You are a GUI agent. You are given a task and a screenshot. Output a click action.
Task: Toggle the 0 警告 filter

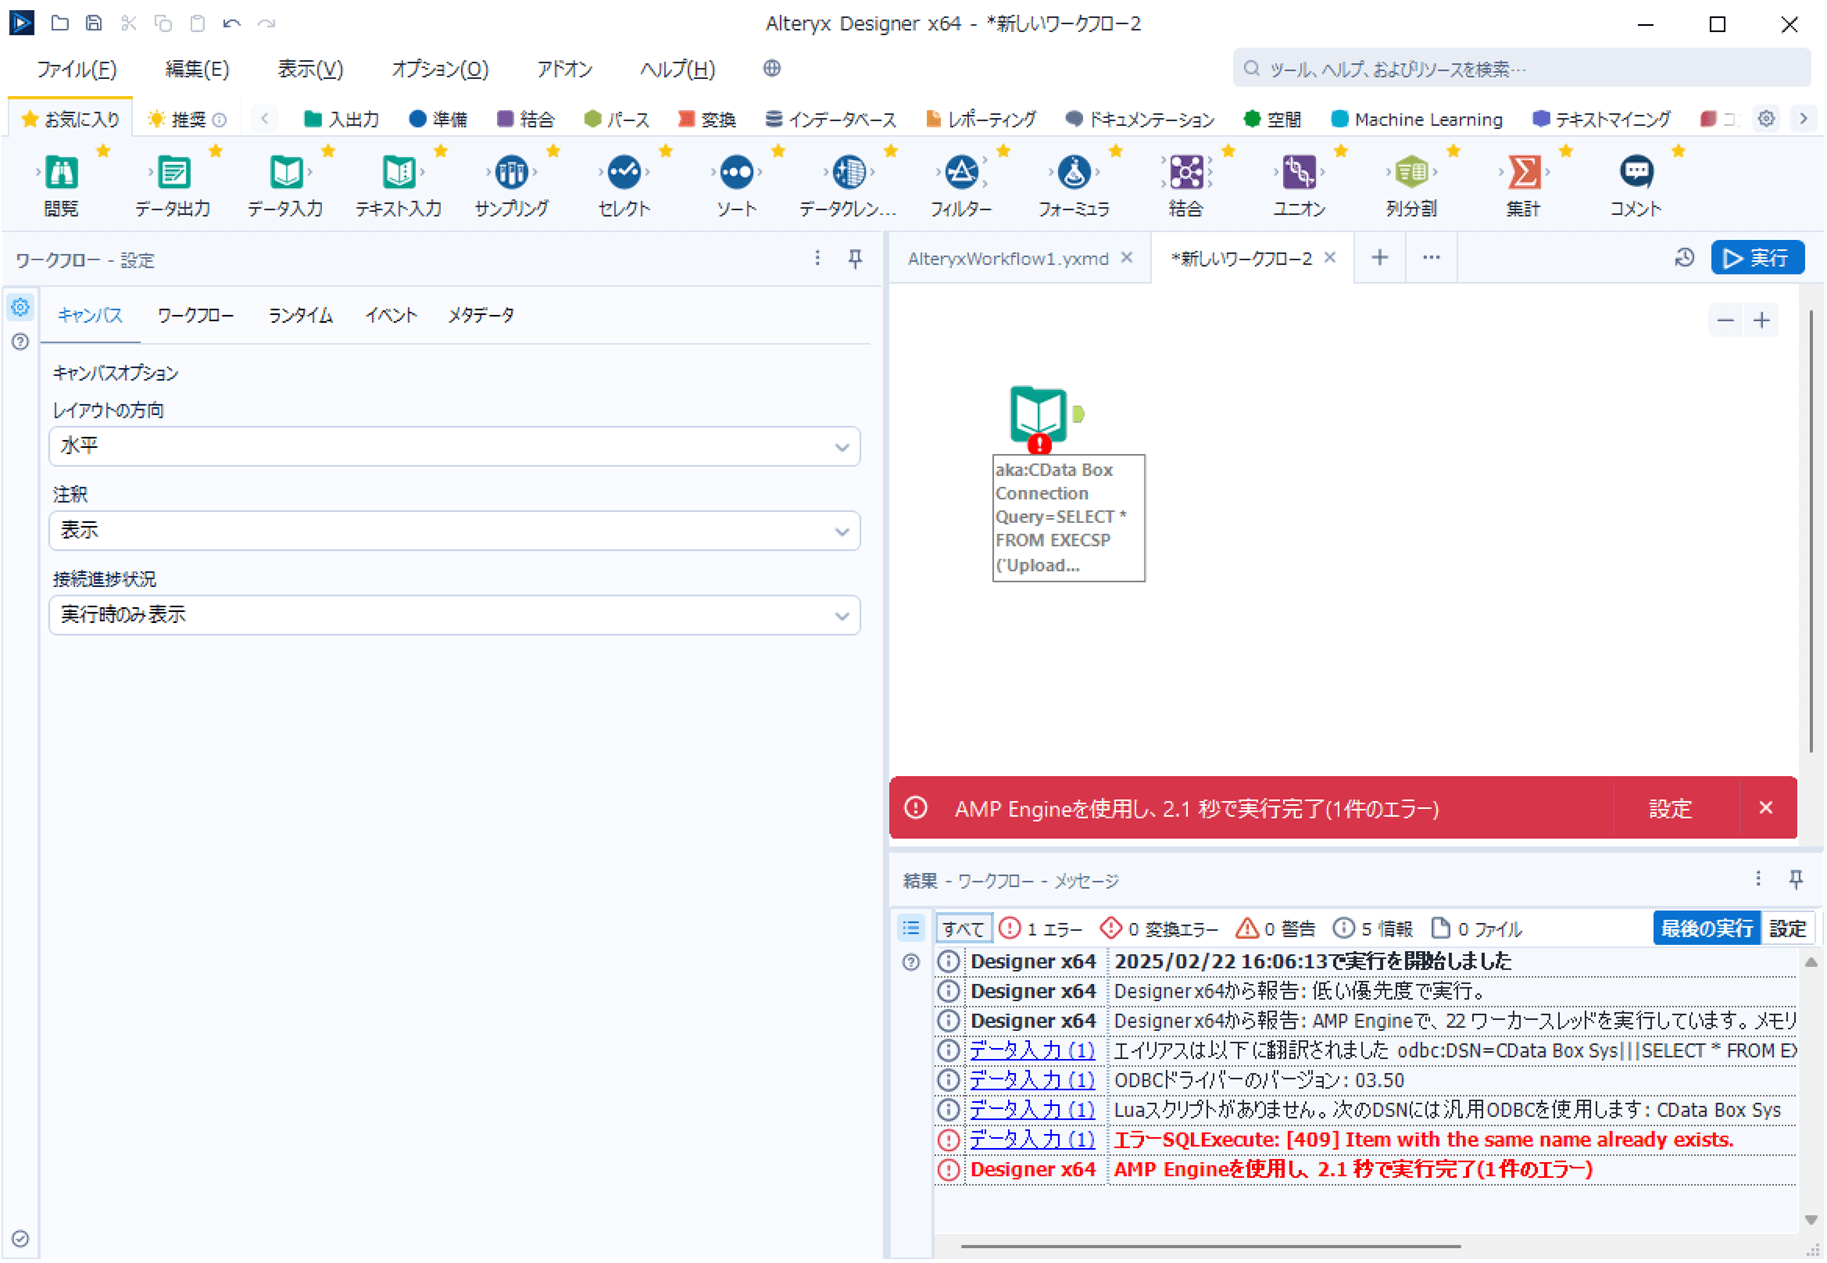click(x=1275, y=929)
